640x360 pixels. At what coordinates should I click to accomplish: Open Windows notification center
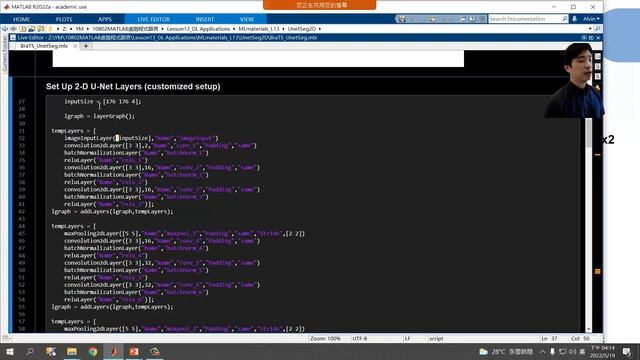[627, 351]
